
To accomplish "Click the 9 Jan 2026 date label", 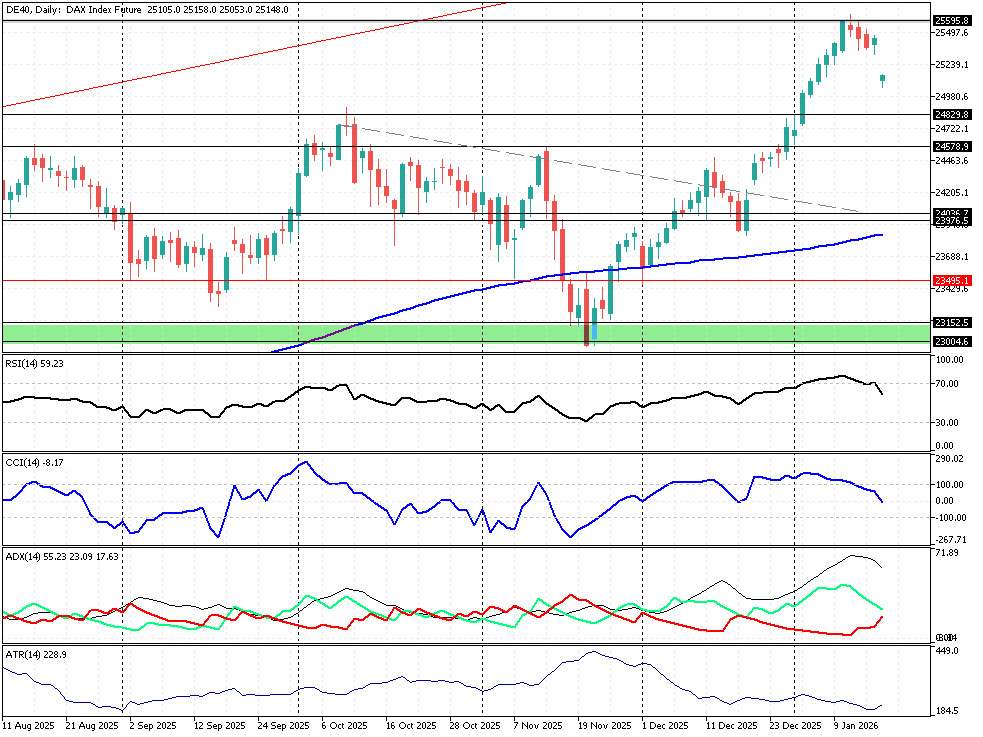I will pyautogui.click(x=856, y=724).
